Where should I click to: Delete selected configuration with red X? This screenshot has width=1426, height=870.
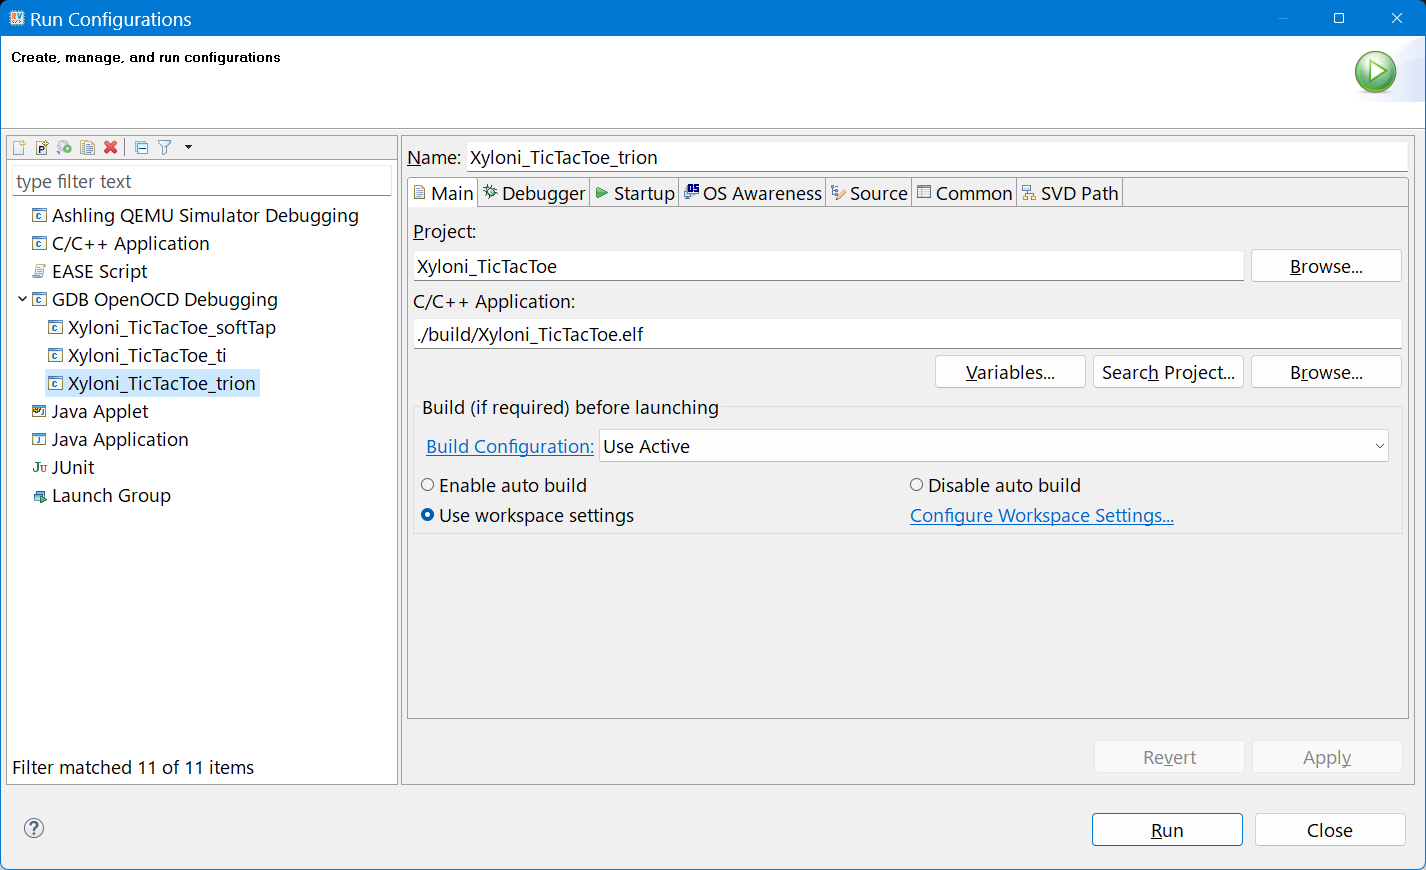pyautogui.click(x=111, y=147)
